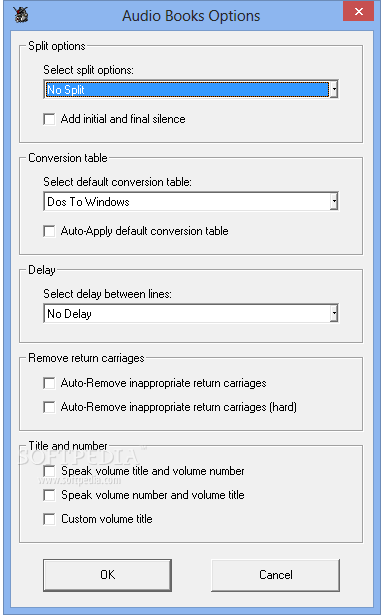Check Speak volume title and volume number

coord(49,471)
